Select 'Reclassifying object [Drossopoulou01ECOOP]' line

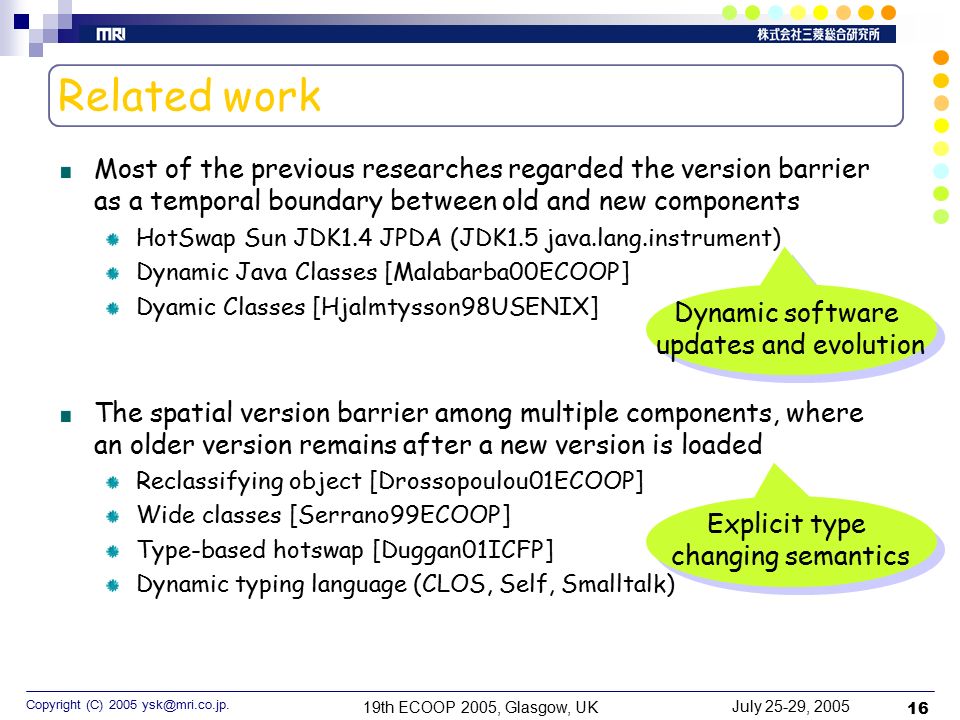click(389, 481)
